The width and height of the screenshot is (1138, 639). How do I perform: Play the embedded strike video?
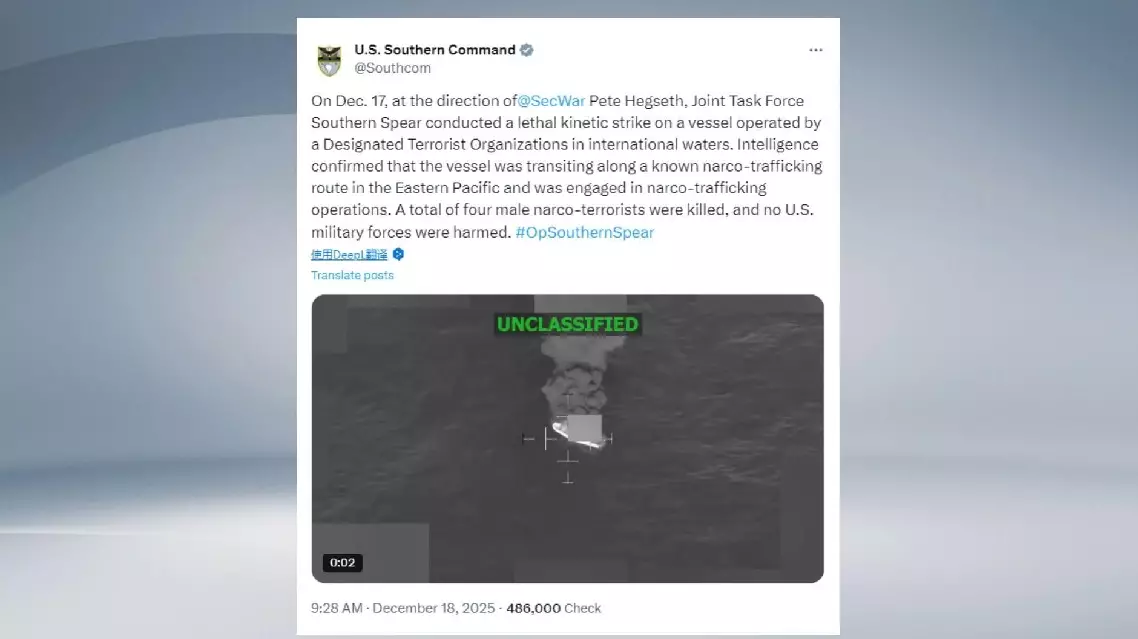click(x=568, y=438)
